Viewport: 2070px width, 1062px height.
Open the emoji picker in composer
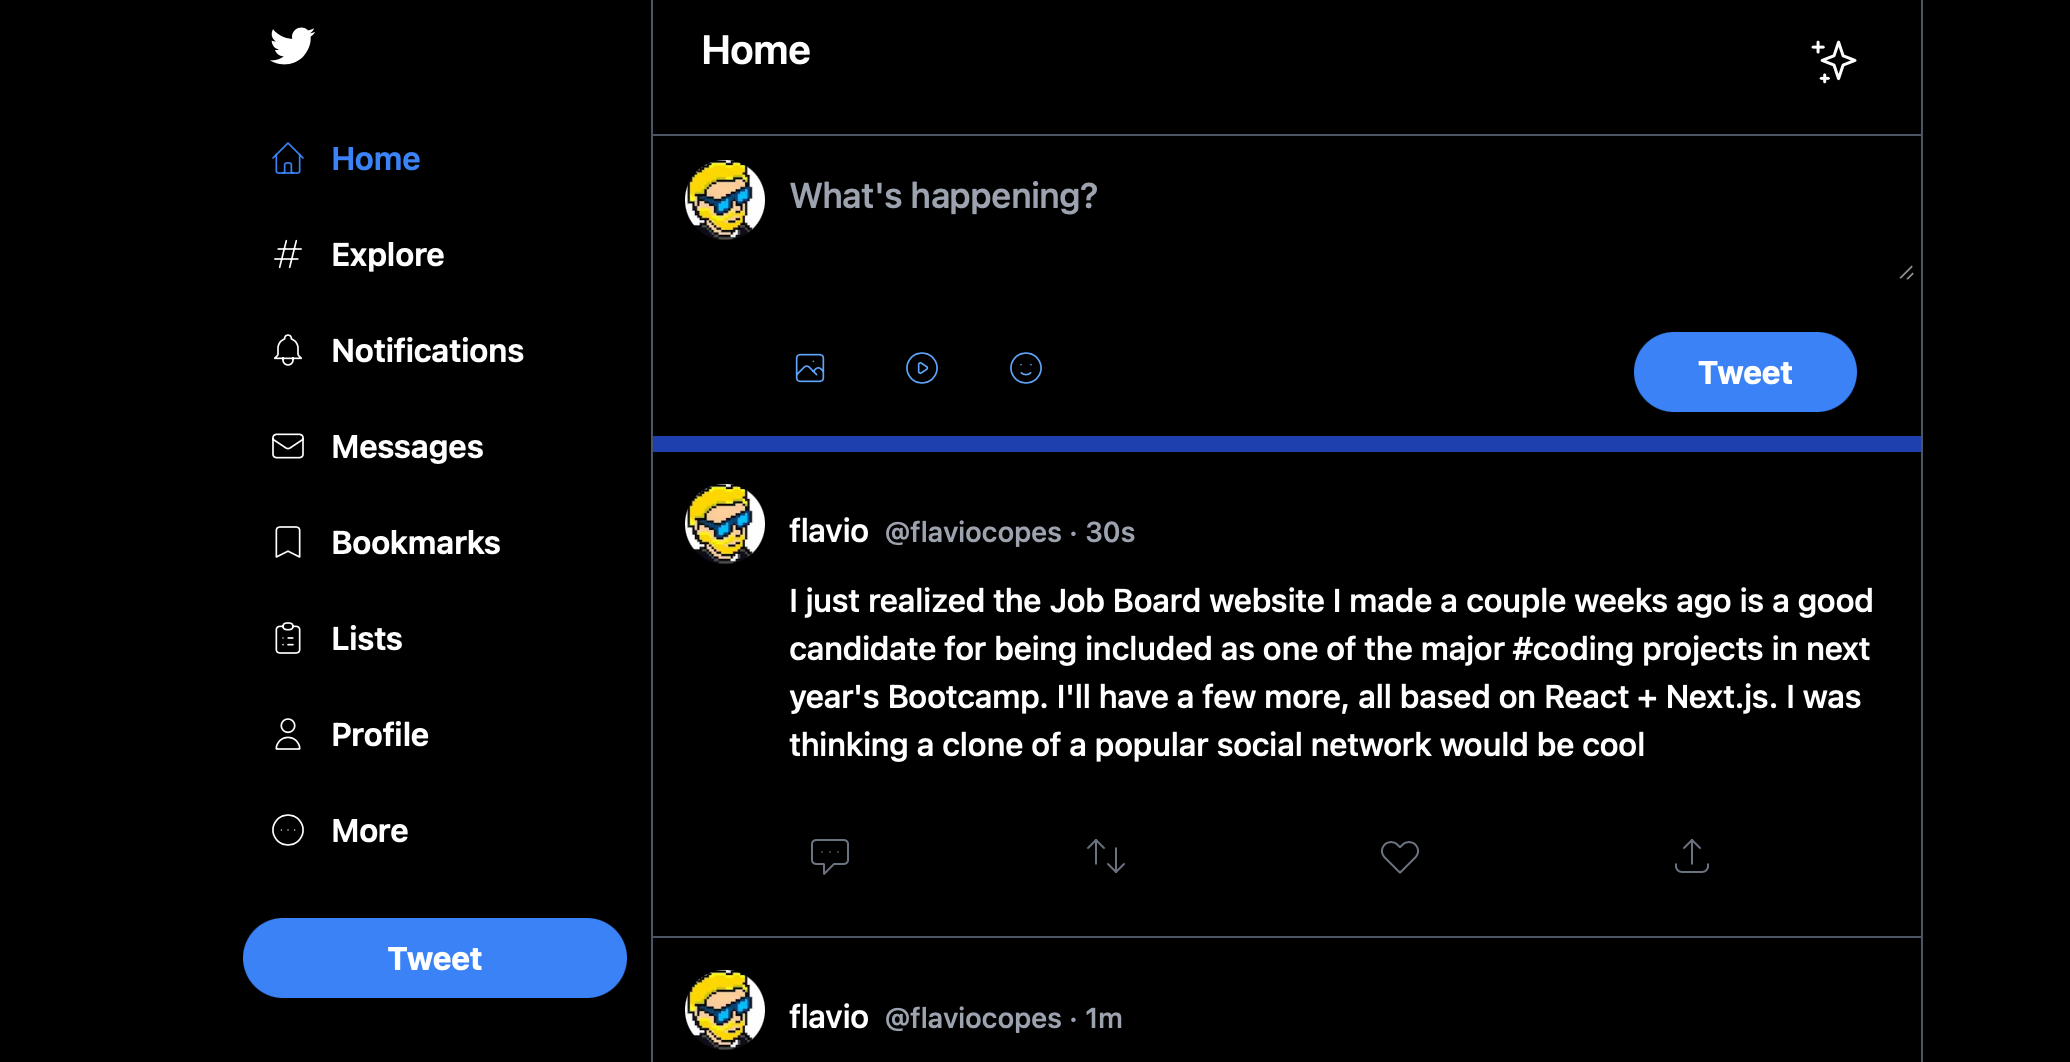click(1025, 368)
